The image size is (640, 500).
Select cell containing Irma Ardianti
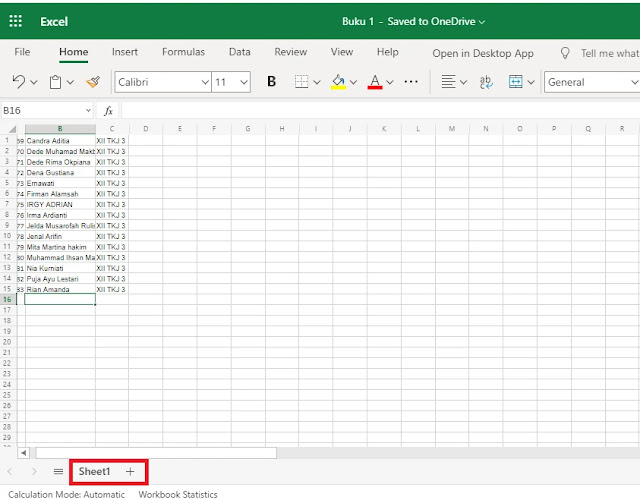click(60, 215)
